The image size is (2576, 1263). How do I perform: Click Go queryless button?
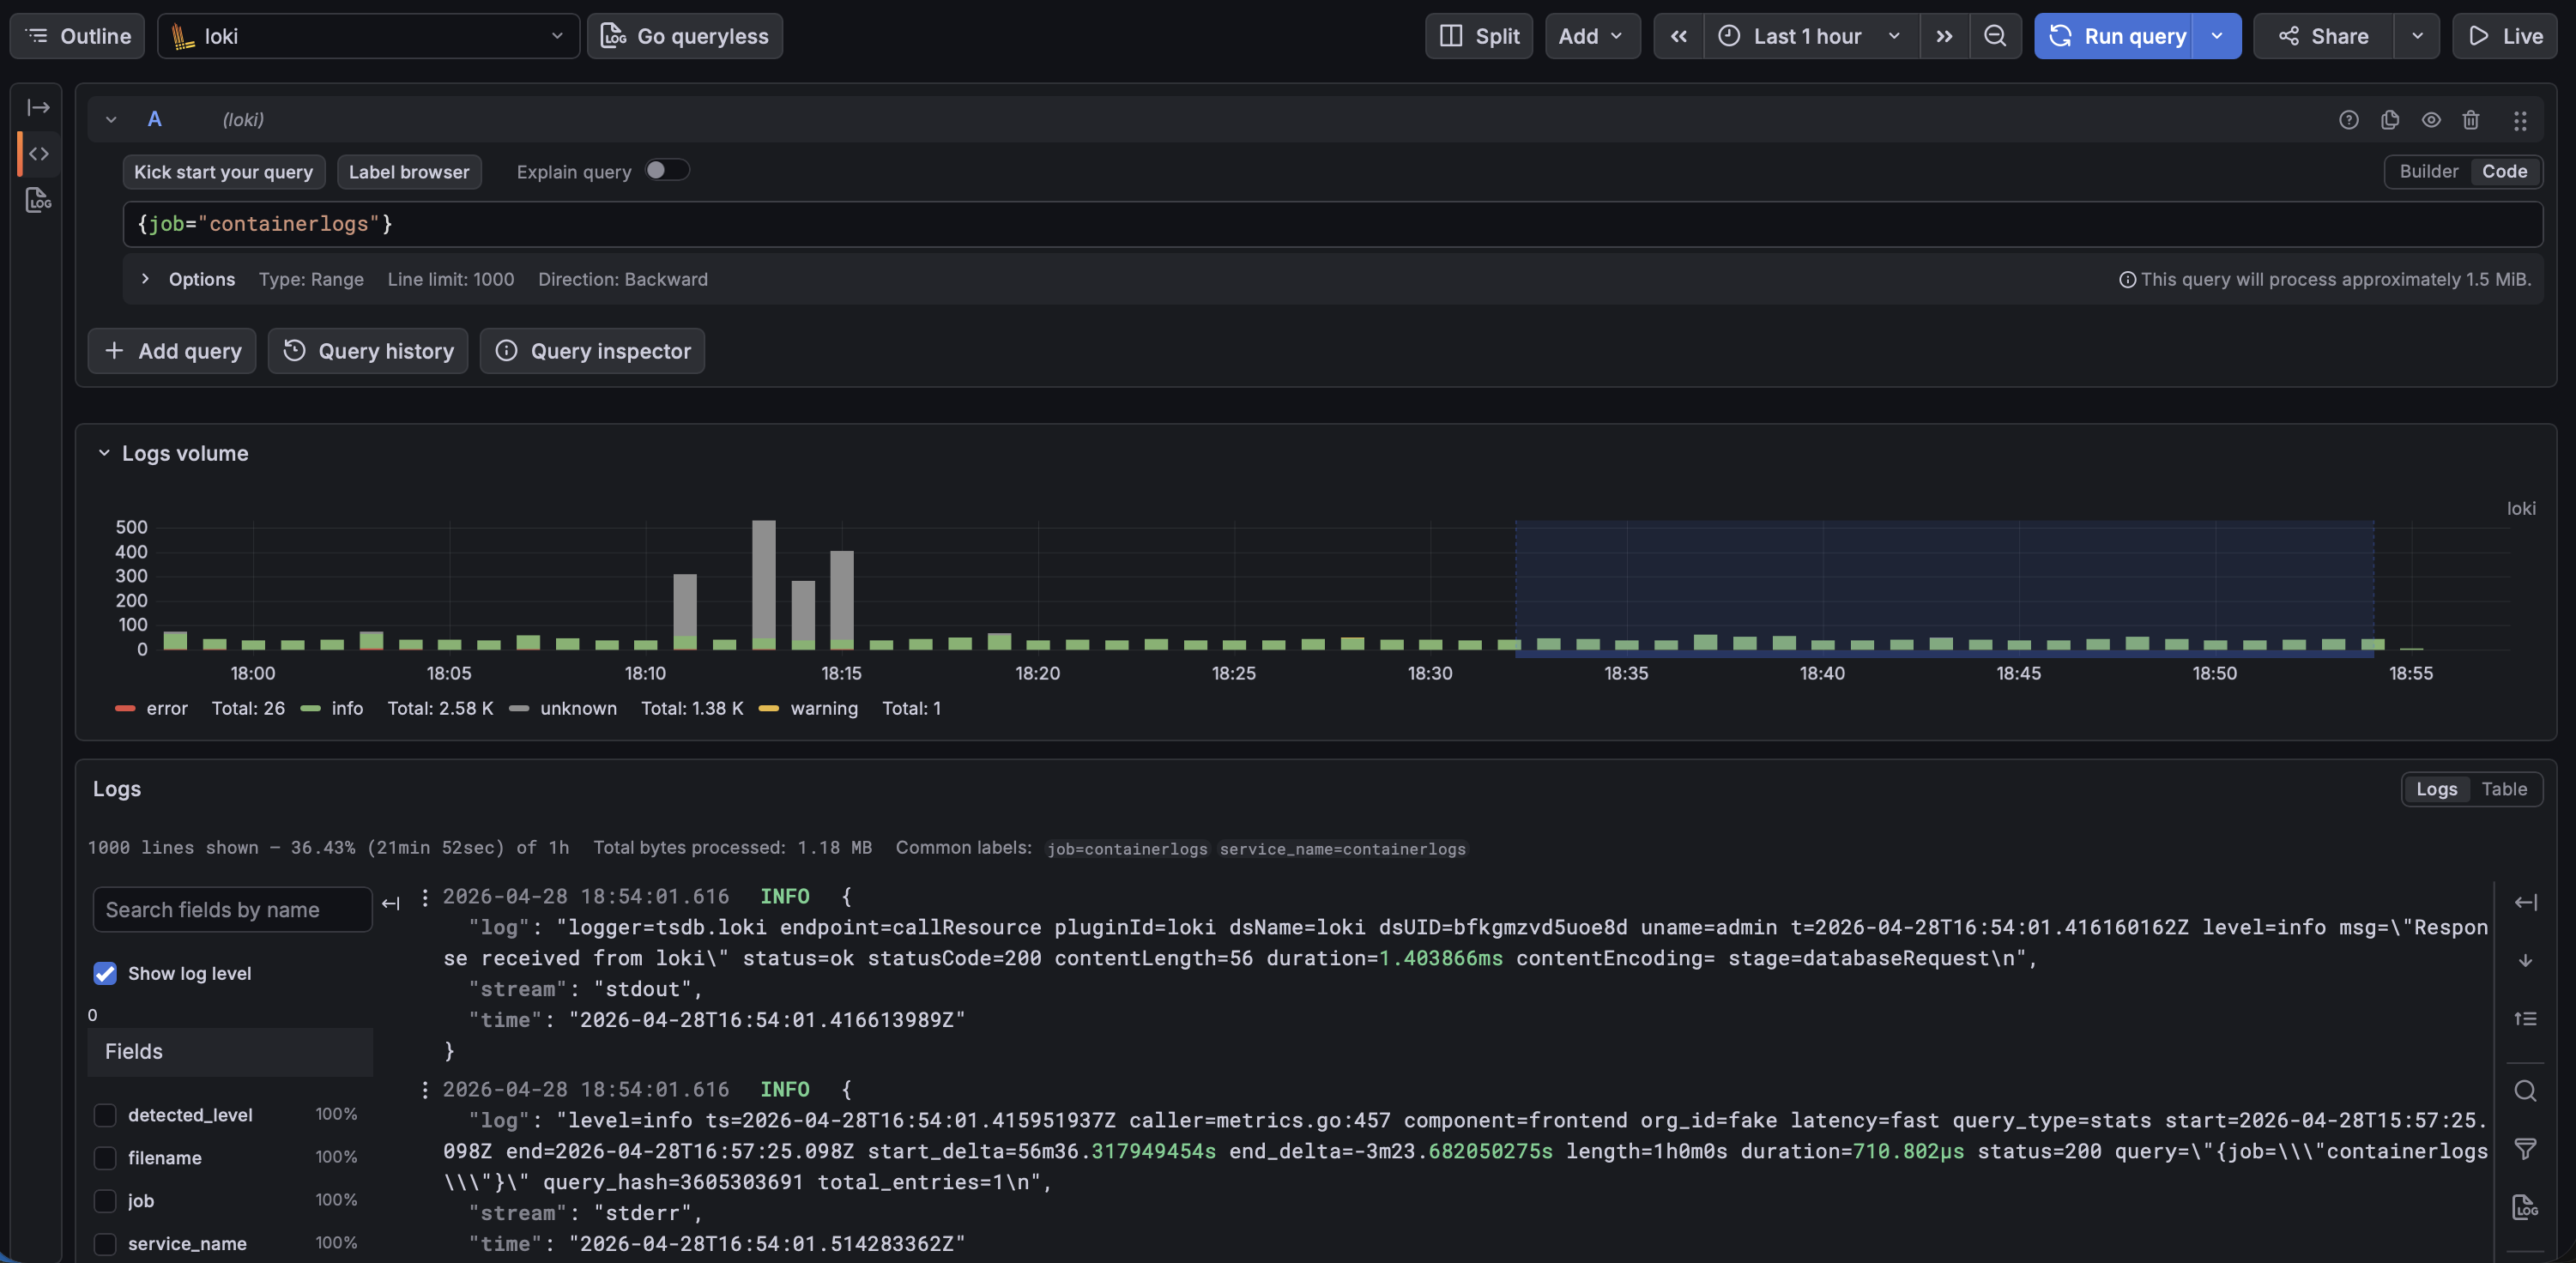point(684,36)
